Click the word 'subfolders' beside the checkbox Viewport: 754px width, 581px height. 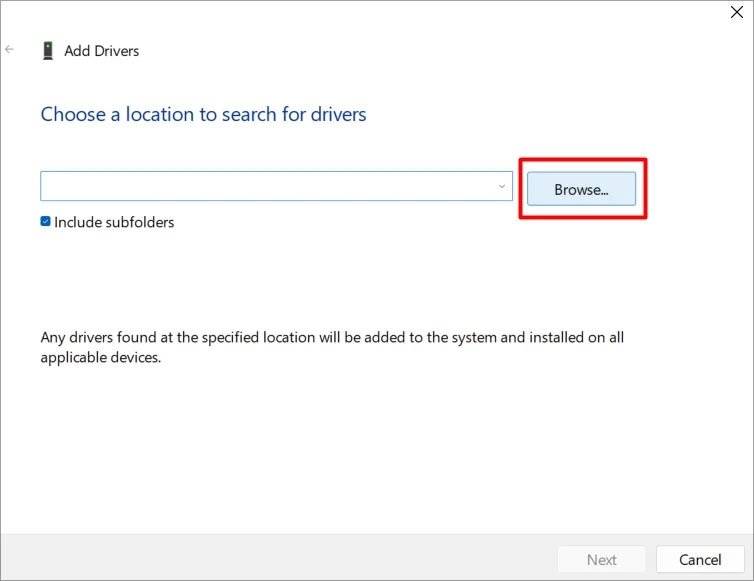139,222
